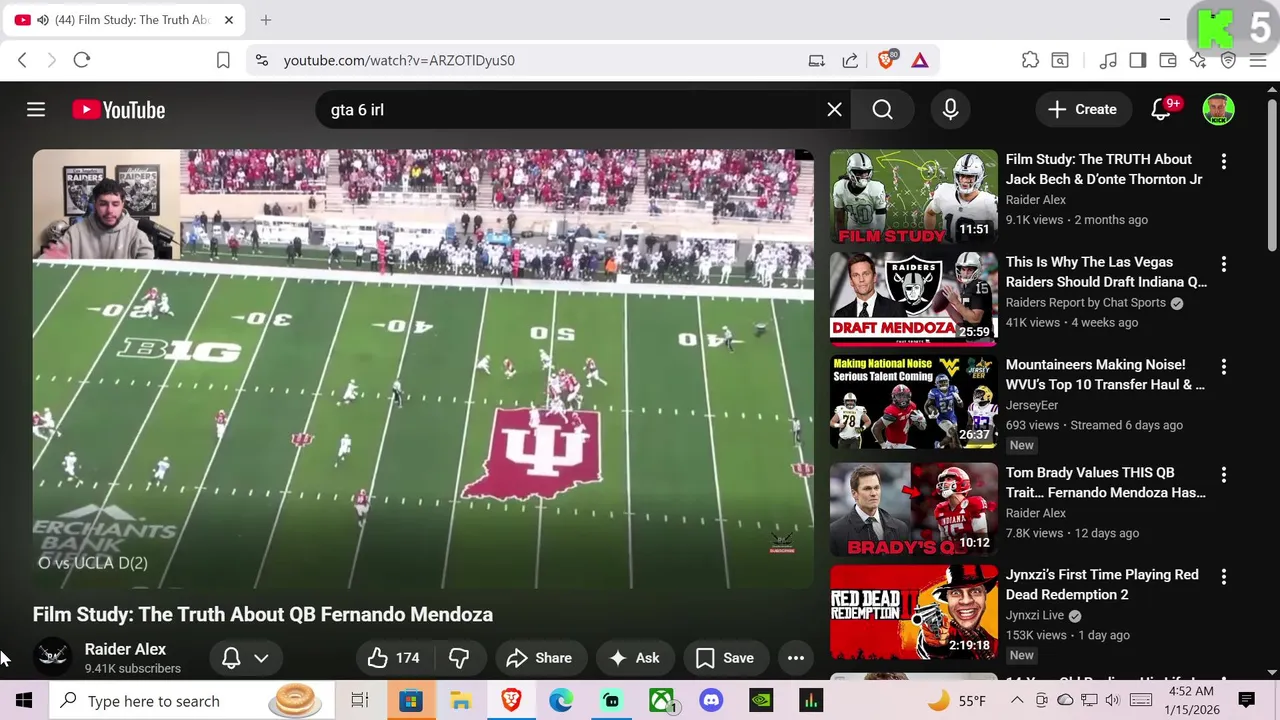Image resolution: width=1280 pixels, height=720 pixels.
Task: Ask about this video with Ask button
Action: point(635,658)
